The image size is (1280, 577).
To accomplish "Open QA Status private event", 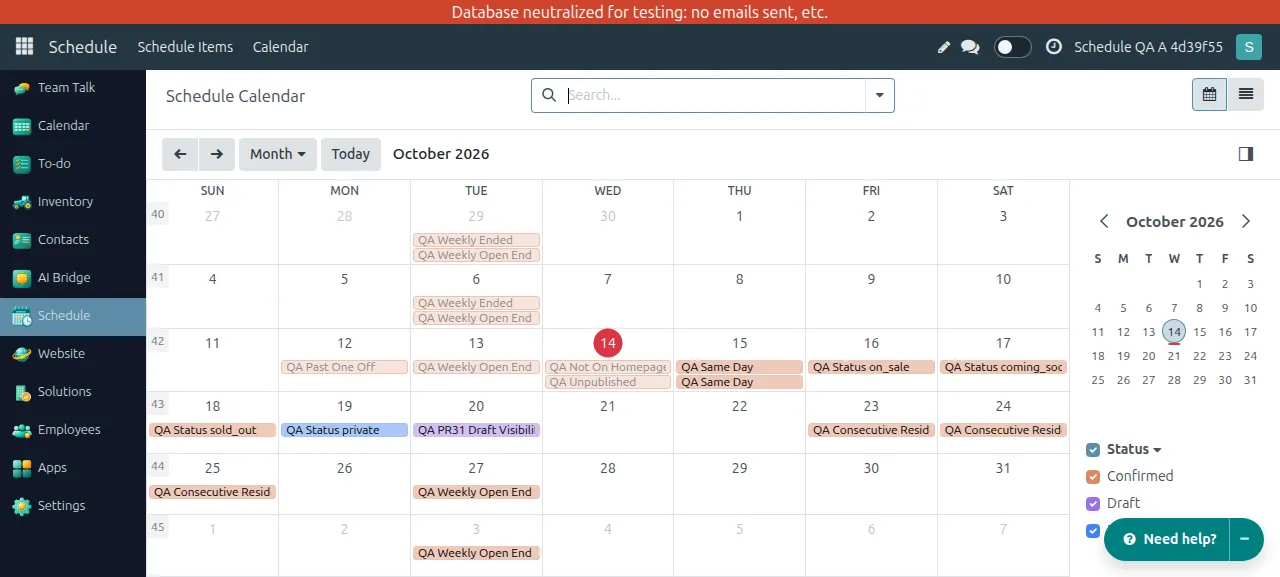I will (x=344, y=430).
